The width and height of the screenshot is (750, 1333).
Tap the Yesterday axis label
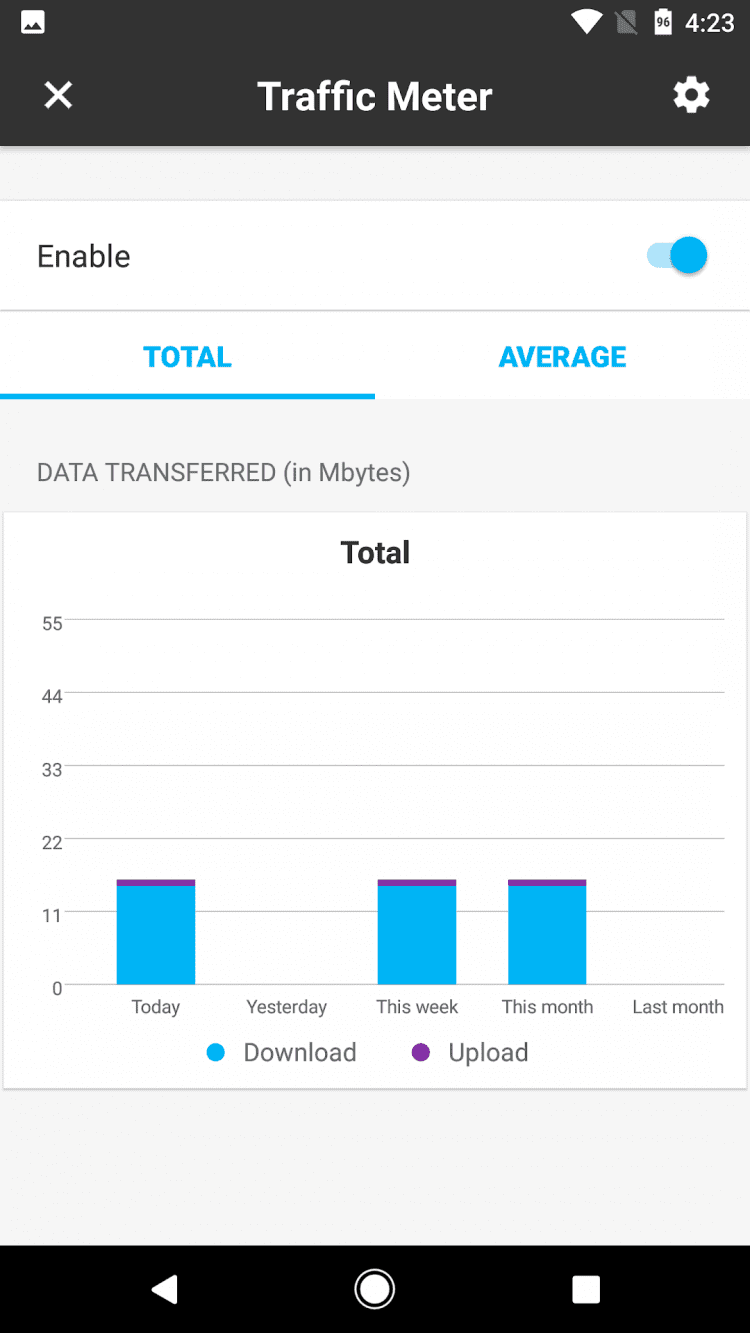tap(286, 1007)
